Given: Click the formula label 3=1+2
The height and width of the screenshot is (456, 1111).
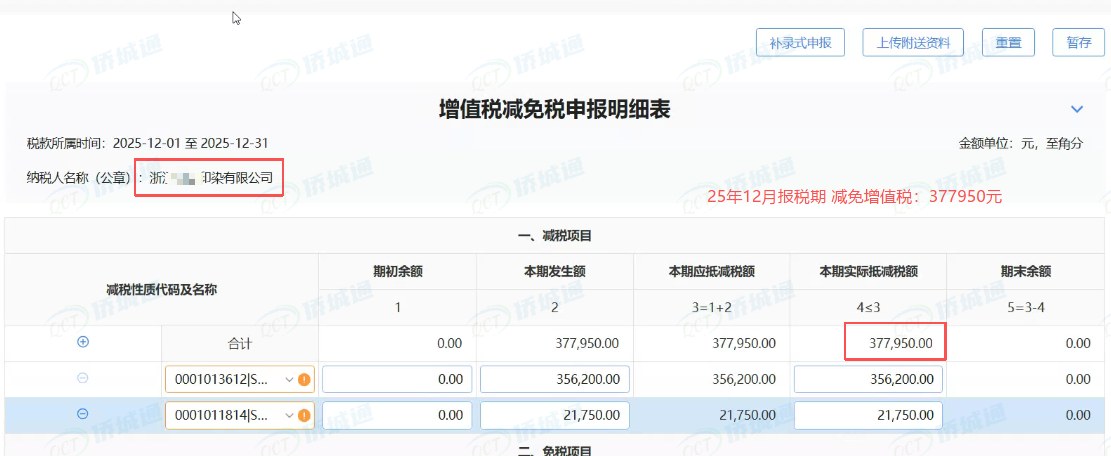Looking at the screenshot, I should pyautogui.click(x=712, y=308).
